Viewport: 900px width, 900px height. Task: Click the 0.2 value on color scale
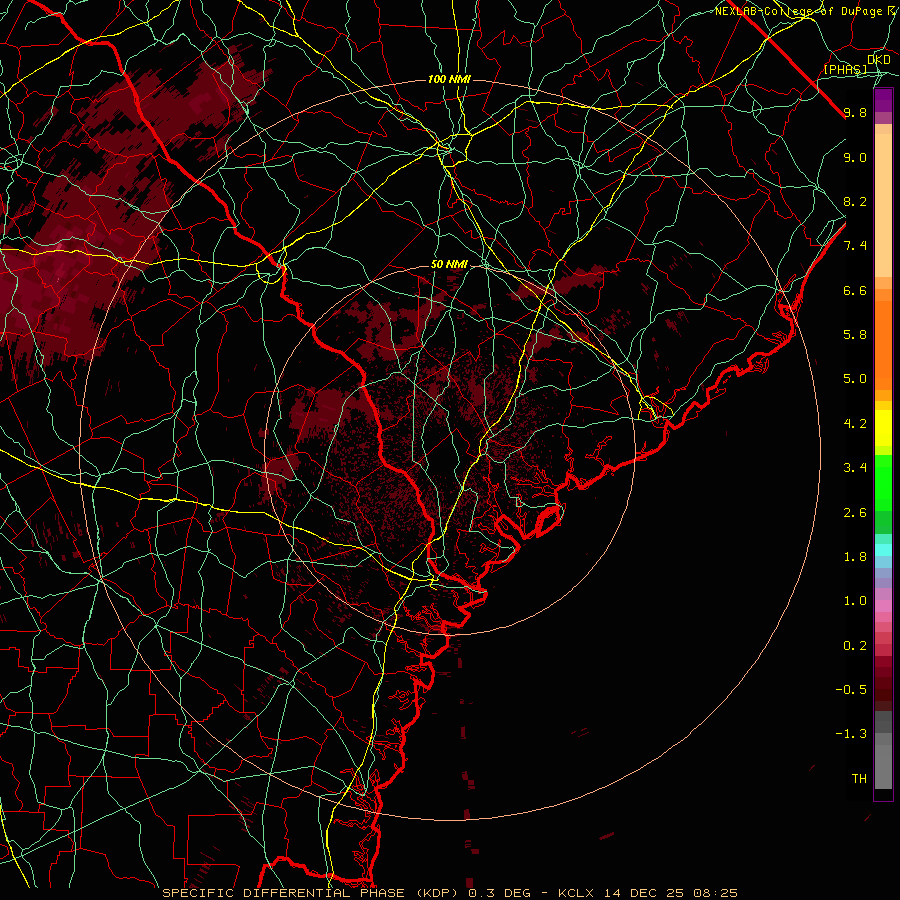point(855,646)
